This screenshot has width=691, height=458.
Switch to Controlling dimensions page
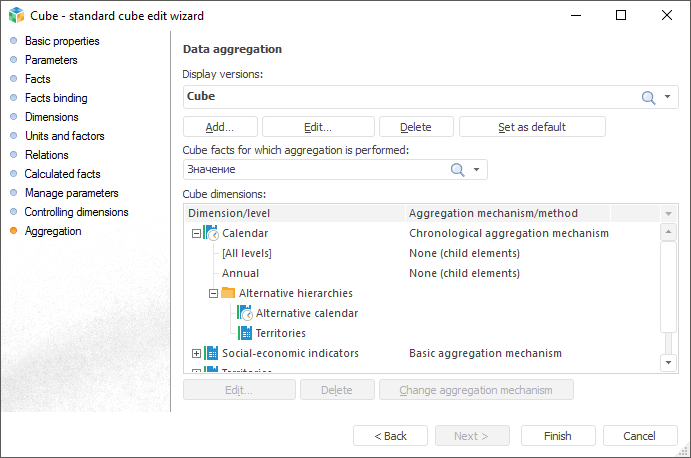pos(76,212)
